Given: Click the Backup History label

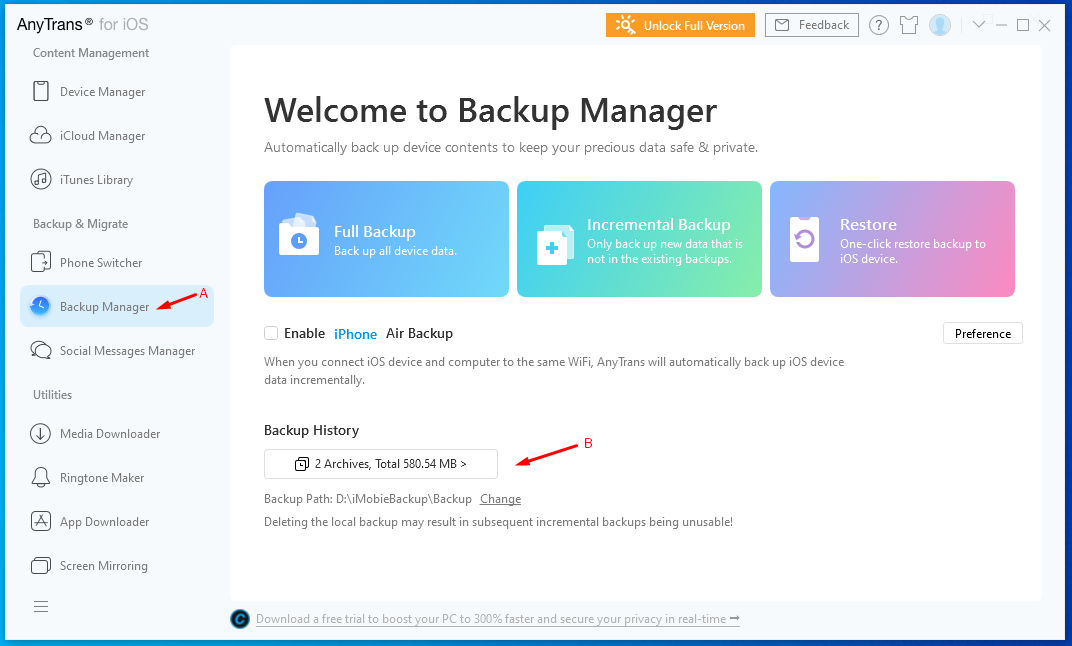Looking at the screenshot, I should pyautogui.click(x=311, y=430).
